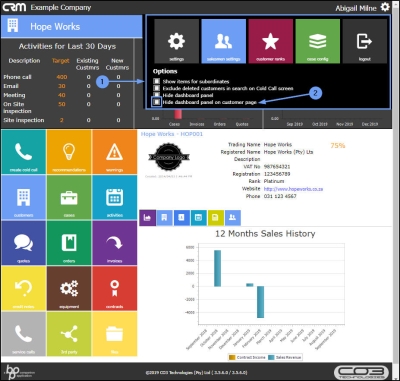Click the CRM logo in header

(x=14, y=7)
